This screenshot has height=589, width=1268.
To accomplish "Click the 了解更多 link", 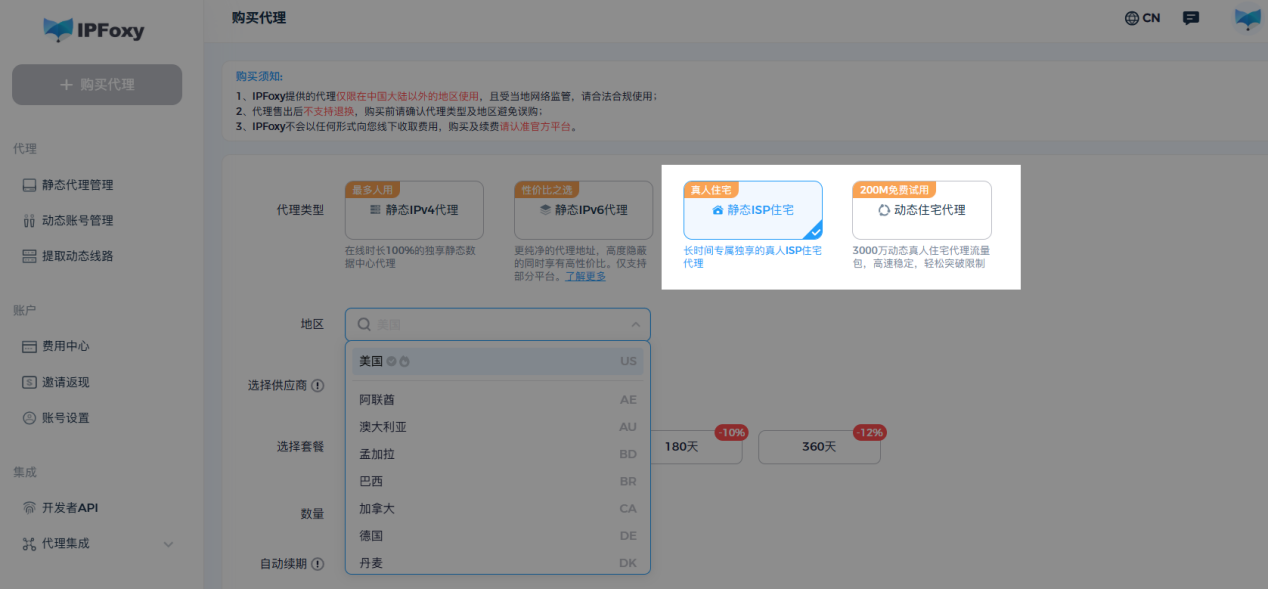I will [586, 276].
